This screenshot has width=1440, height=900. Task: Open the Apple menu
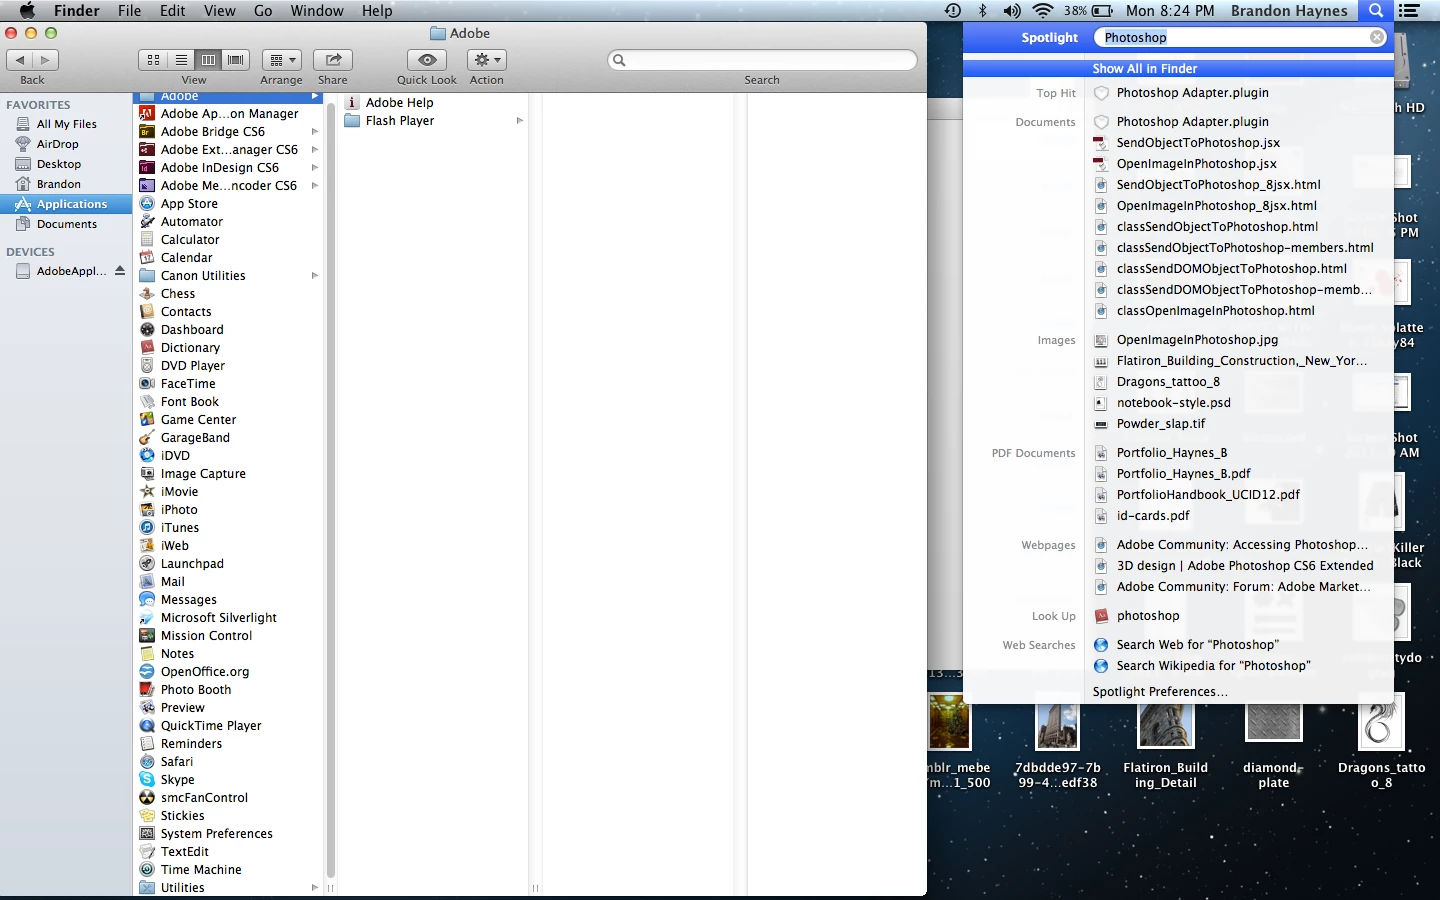pos(27,11)
